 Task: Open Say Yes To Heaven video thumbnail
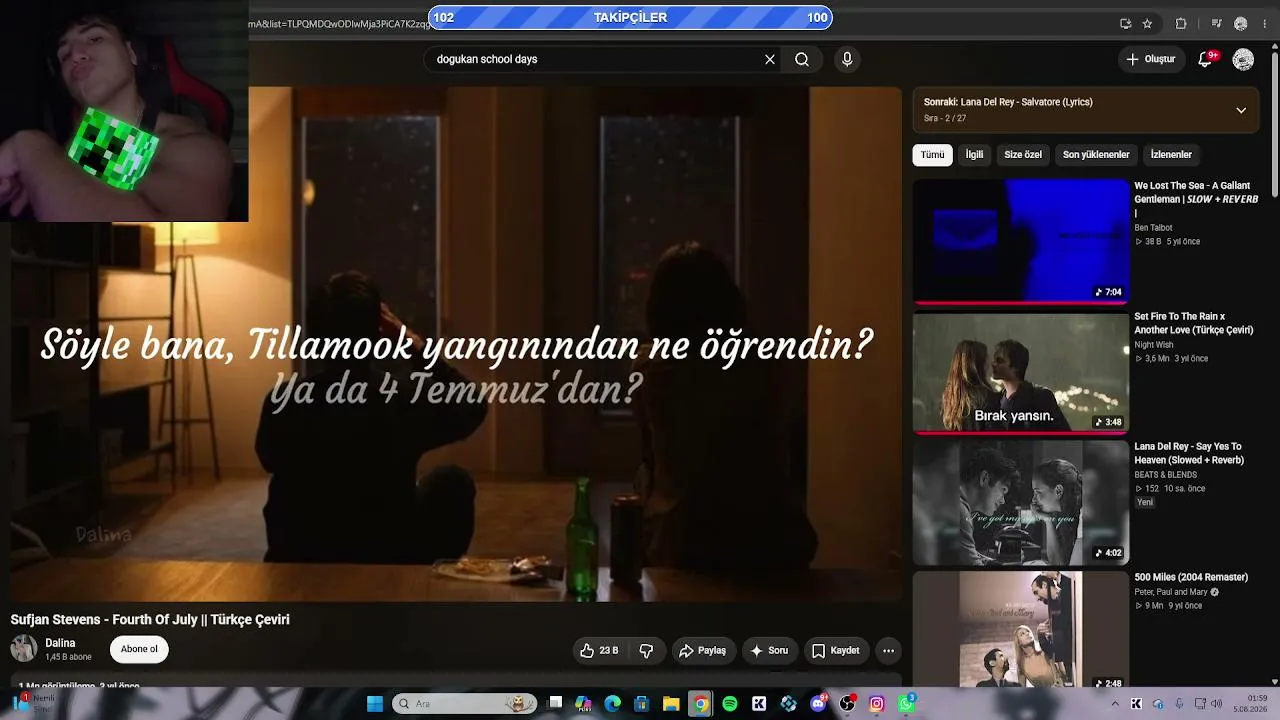coord(1021,502)
